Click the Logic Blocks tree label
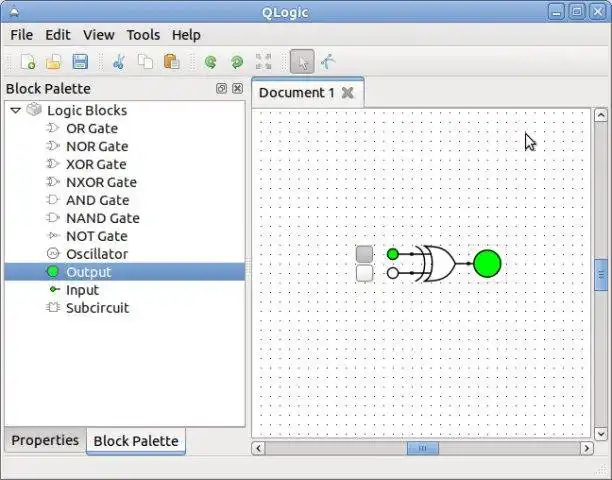 pyautogui.click(x=87, y=110)
